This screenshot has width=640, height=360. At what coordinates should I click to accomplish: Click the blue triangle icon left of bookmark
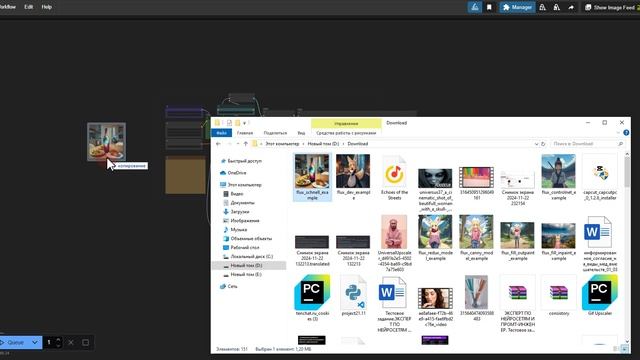point(474,7)
